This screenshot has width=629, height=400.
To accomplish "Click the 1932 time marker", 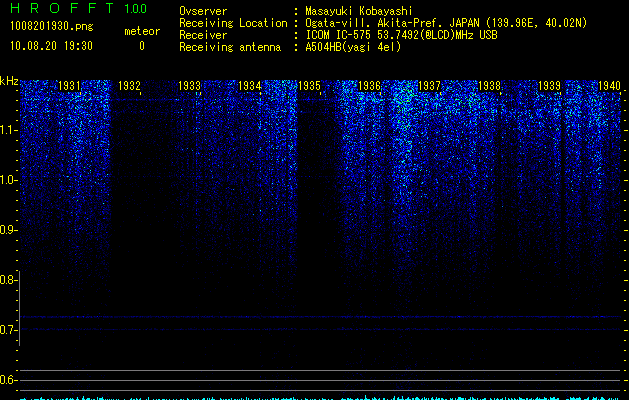I will coord(129,86).
